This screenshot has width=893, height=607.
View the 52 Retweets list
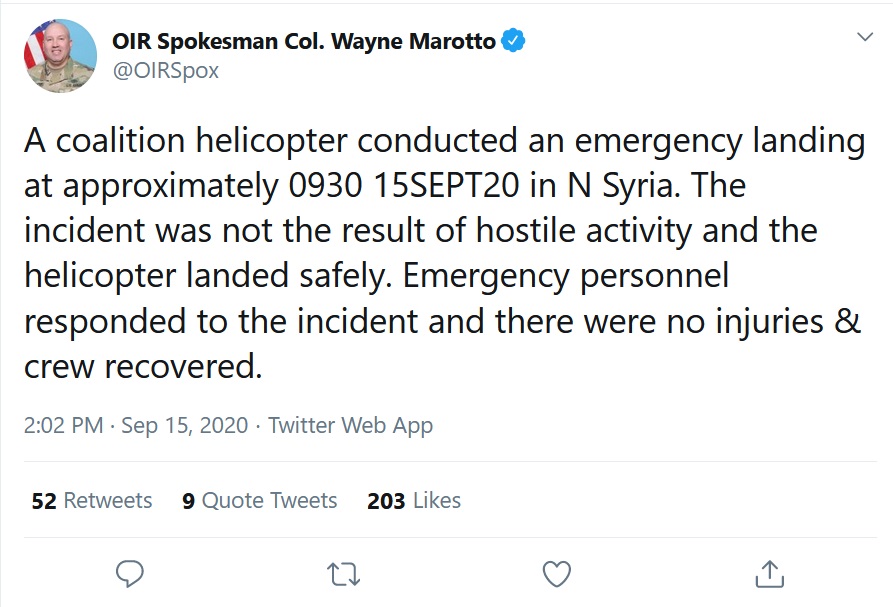click(92, 500)
